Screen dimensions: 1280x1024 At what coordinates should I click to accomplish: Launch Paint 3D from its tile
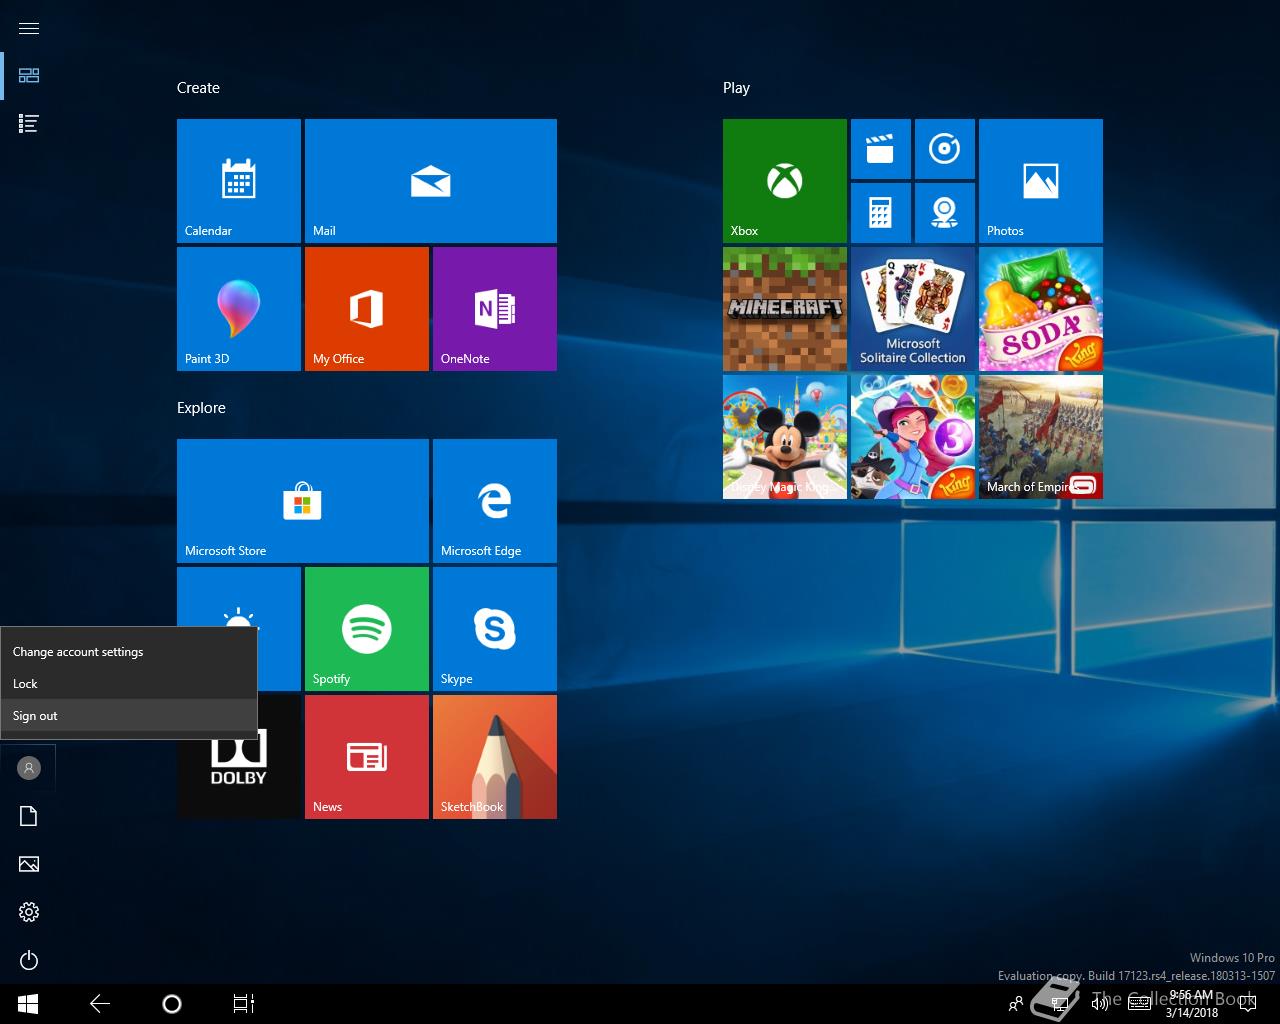[239, 309]
